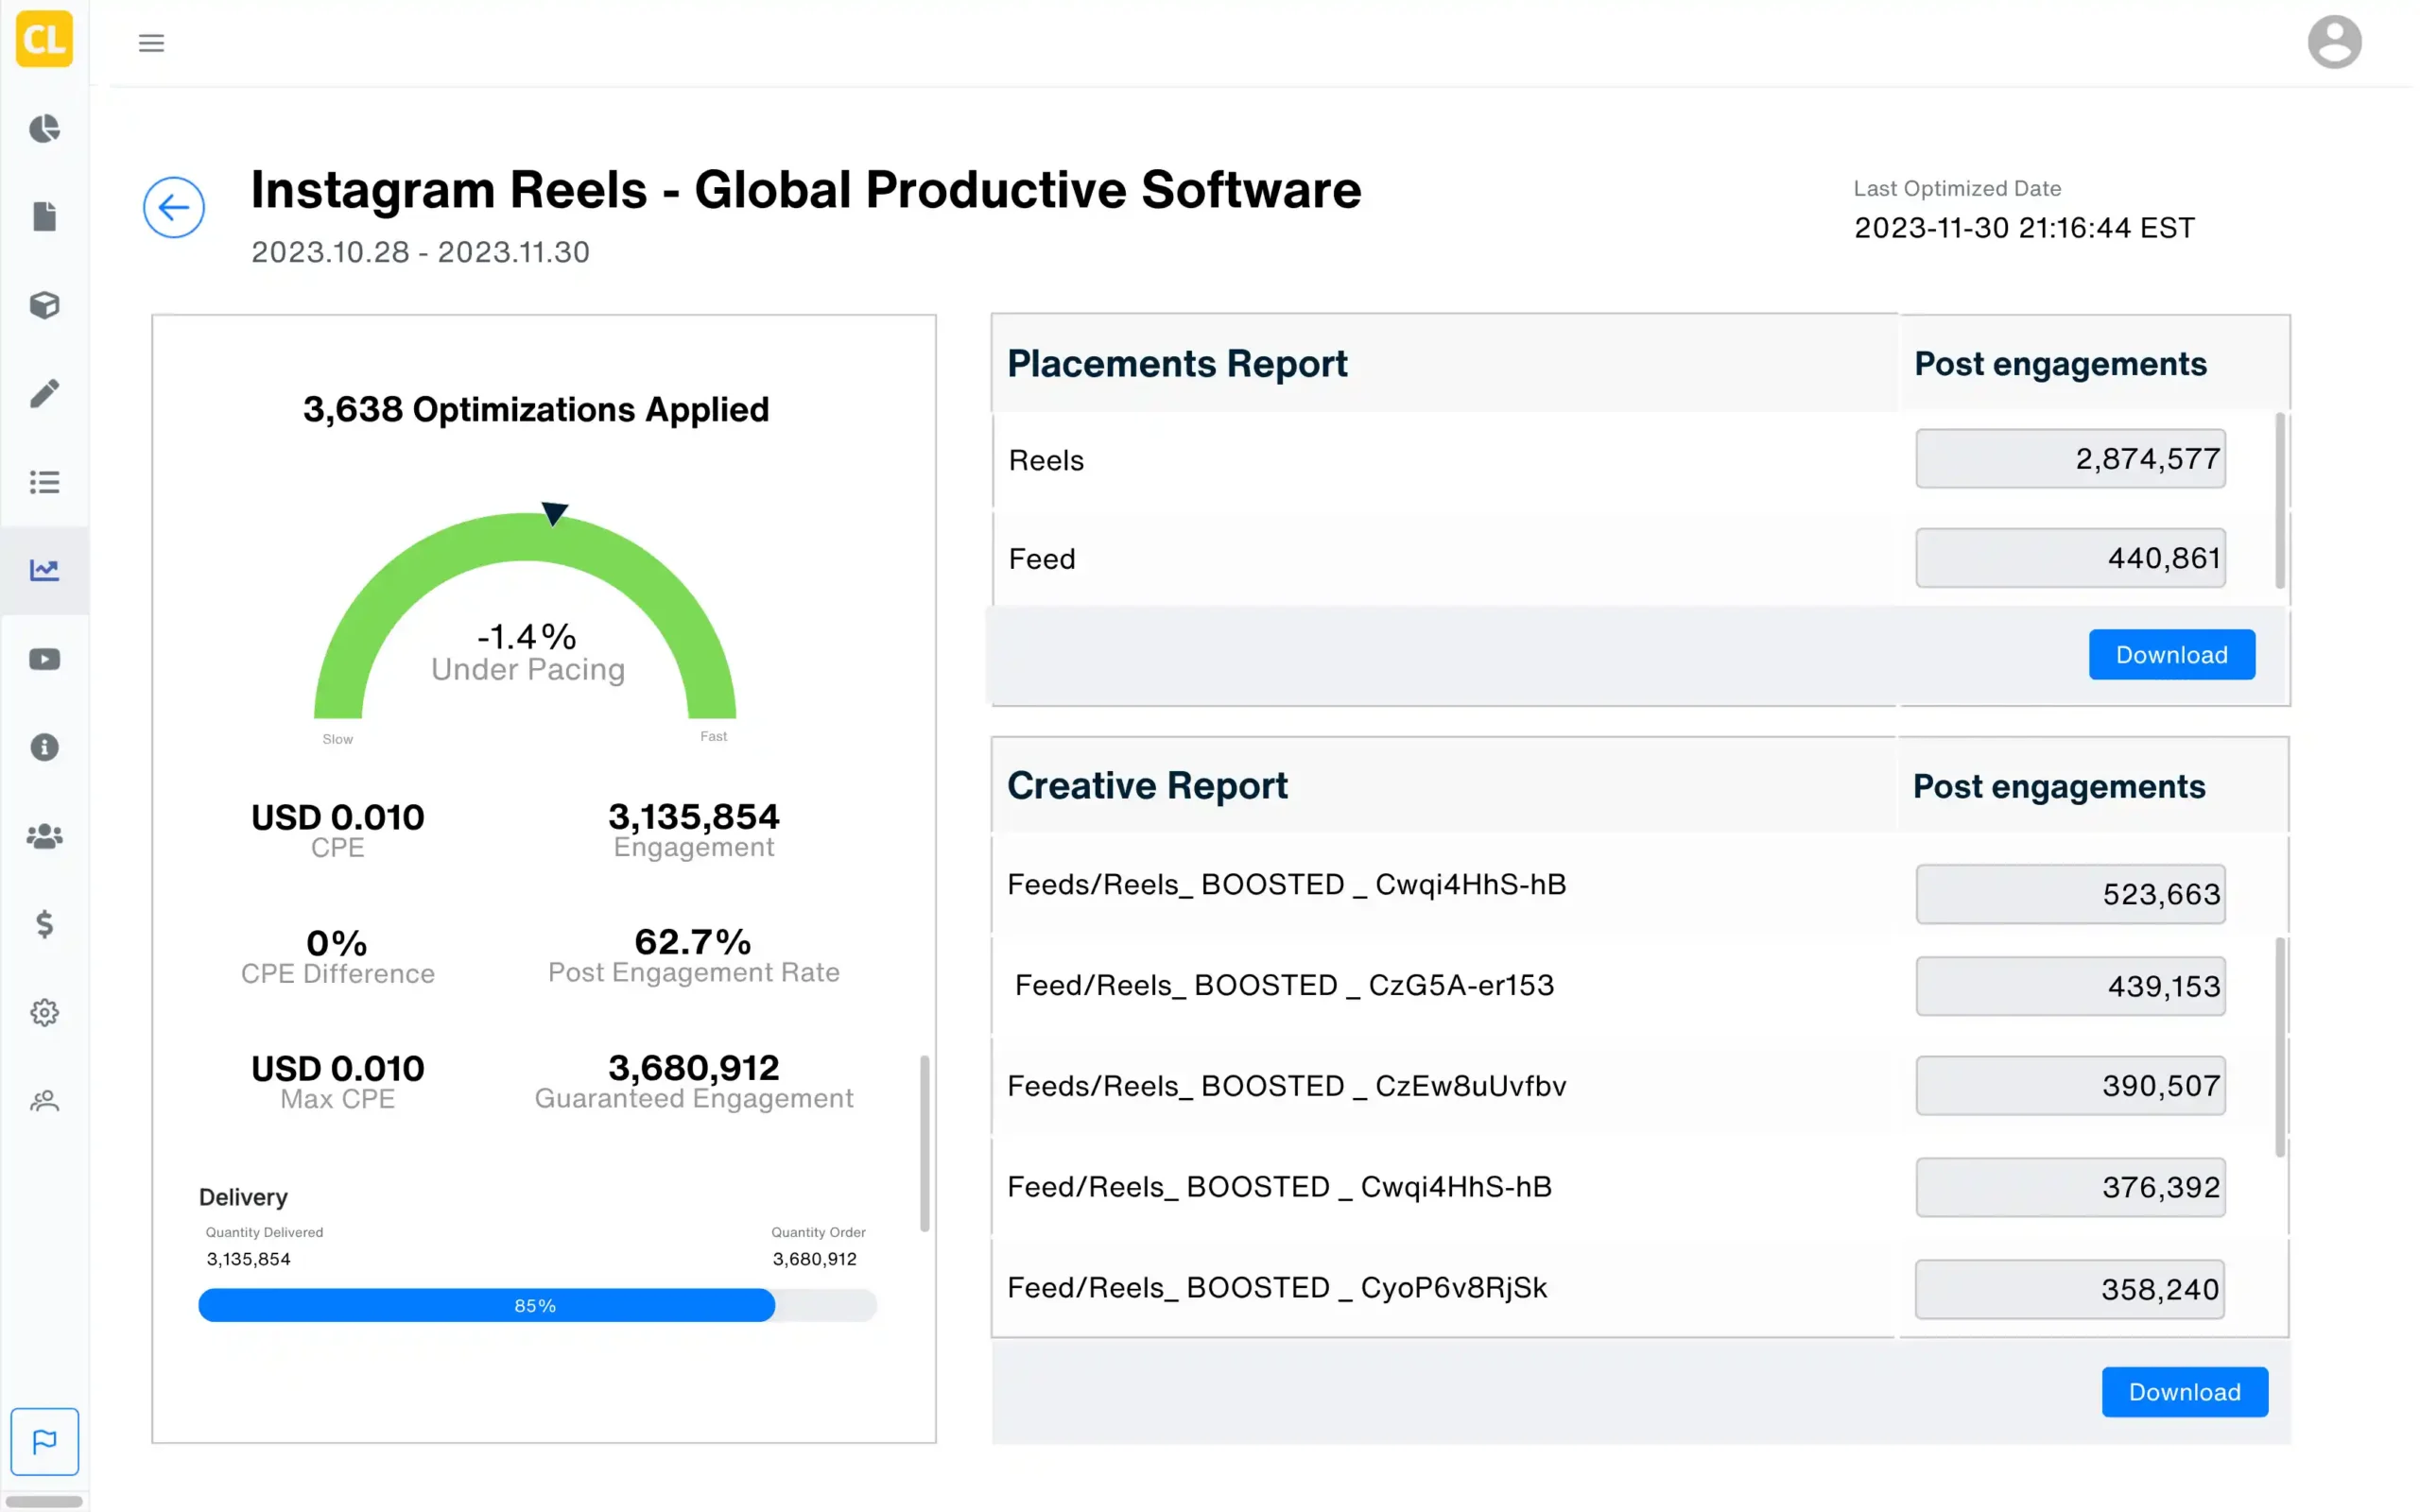Open the package box icon in sidebar
The image size is (2420, 1512).
(x=44, y=306)
